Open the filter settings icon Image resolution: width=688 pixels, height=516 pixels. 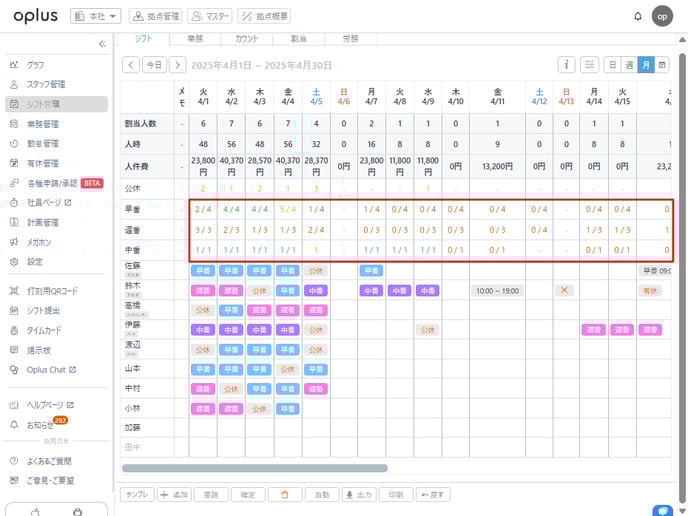click(590, 64)
